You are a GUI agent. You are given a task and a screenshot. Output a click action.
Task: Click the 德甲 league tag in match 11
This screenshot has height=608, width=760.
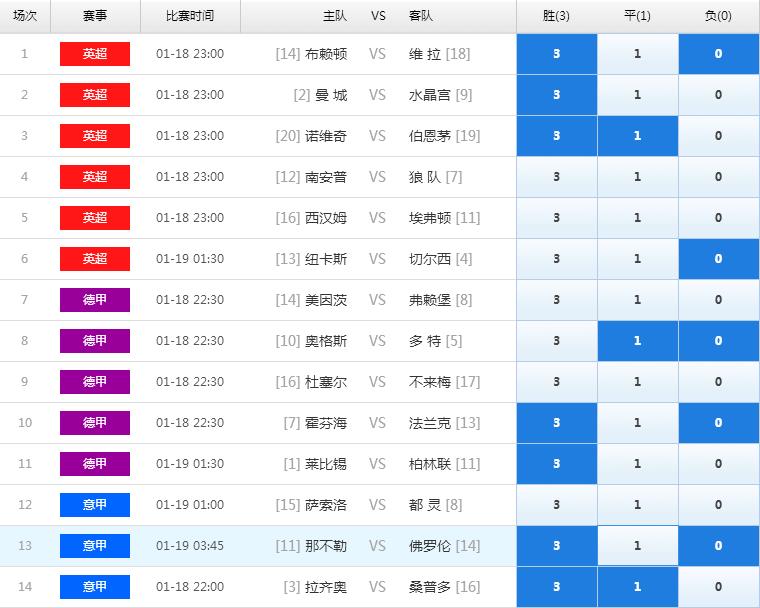tap(95, 464)
